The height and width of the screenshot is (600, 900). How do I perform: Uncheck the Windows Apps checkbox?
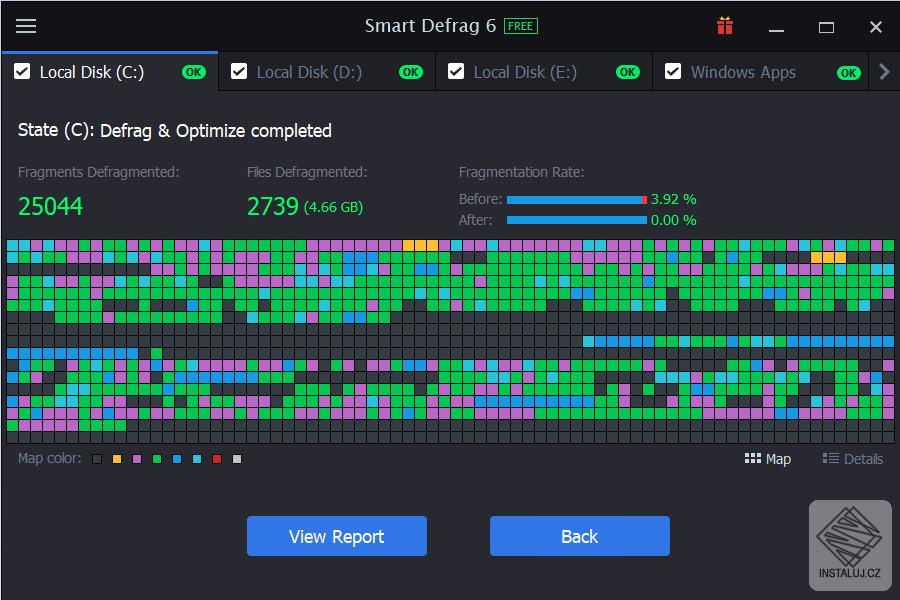tap(673, 72)
